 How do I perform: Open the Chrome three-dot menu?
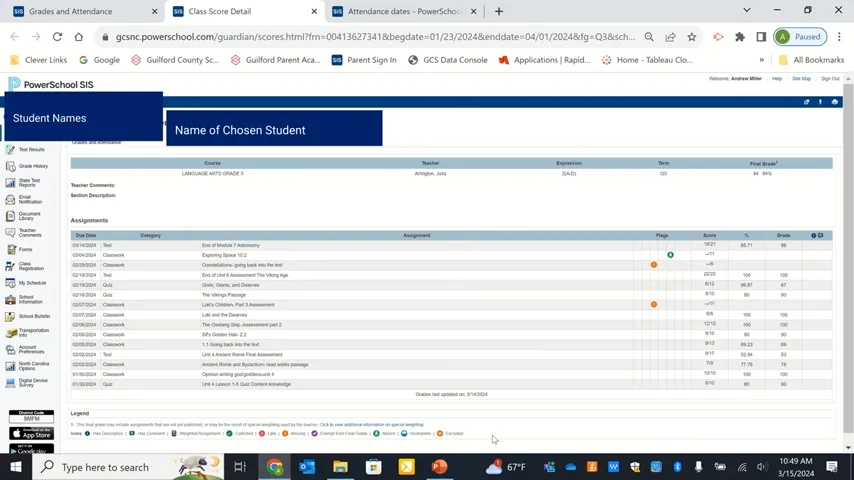(x=838, y=37)
